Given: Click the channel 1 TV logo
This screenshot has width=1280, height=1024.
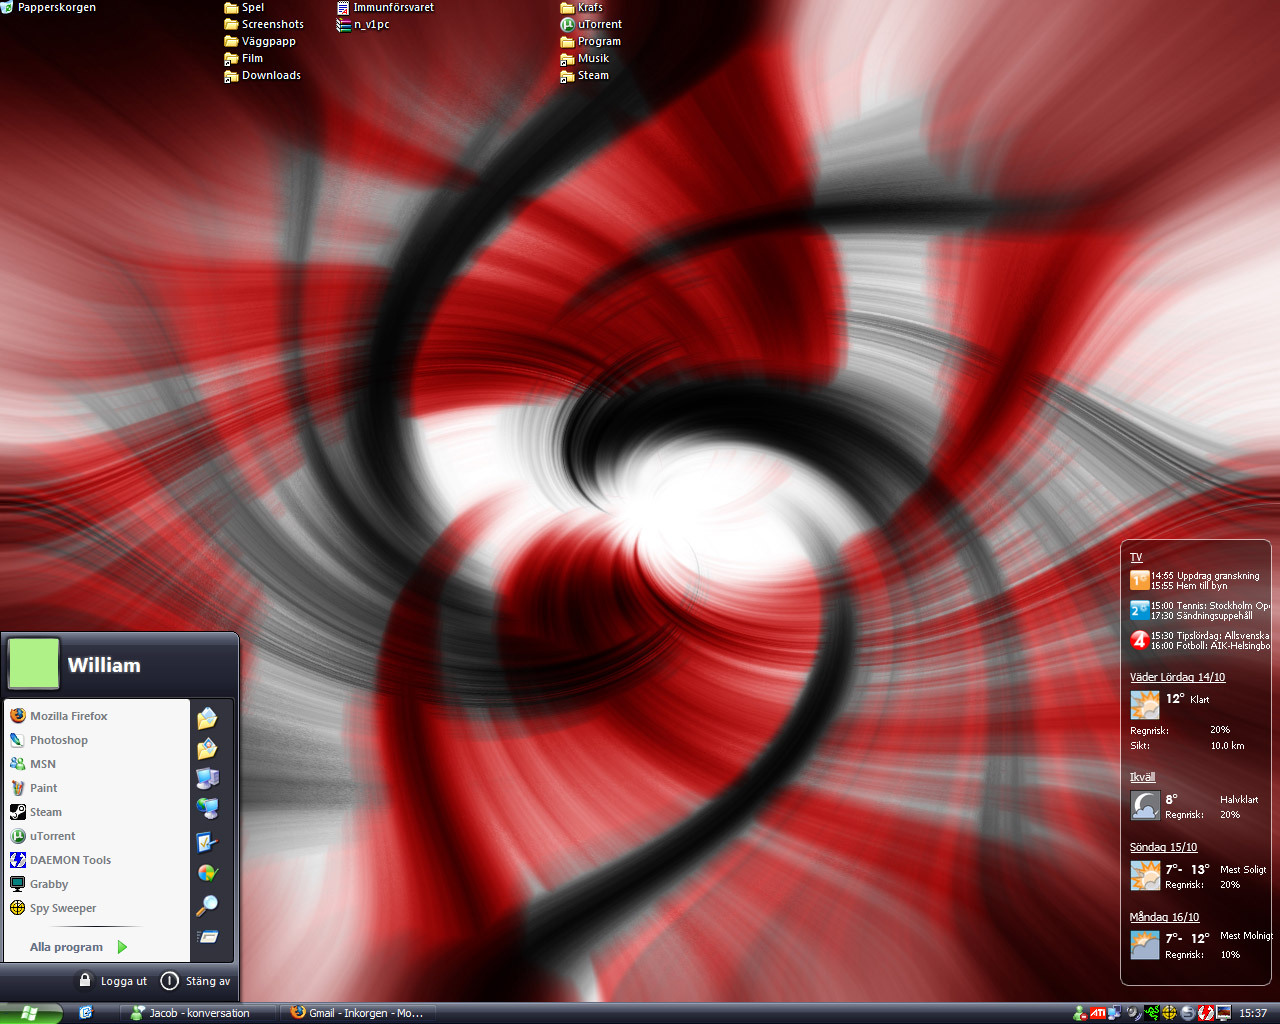Looking at the screenshot, I should tap(1139, 580).
